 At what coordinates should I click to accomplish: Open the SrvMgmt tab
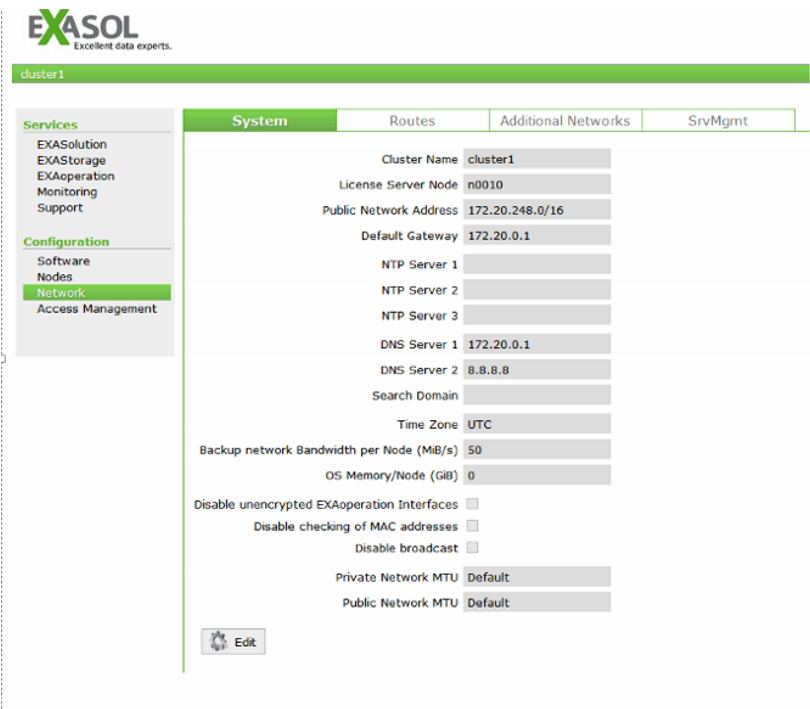(718, 120)
